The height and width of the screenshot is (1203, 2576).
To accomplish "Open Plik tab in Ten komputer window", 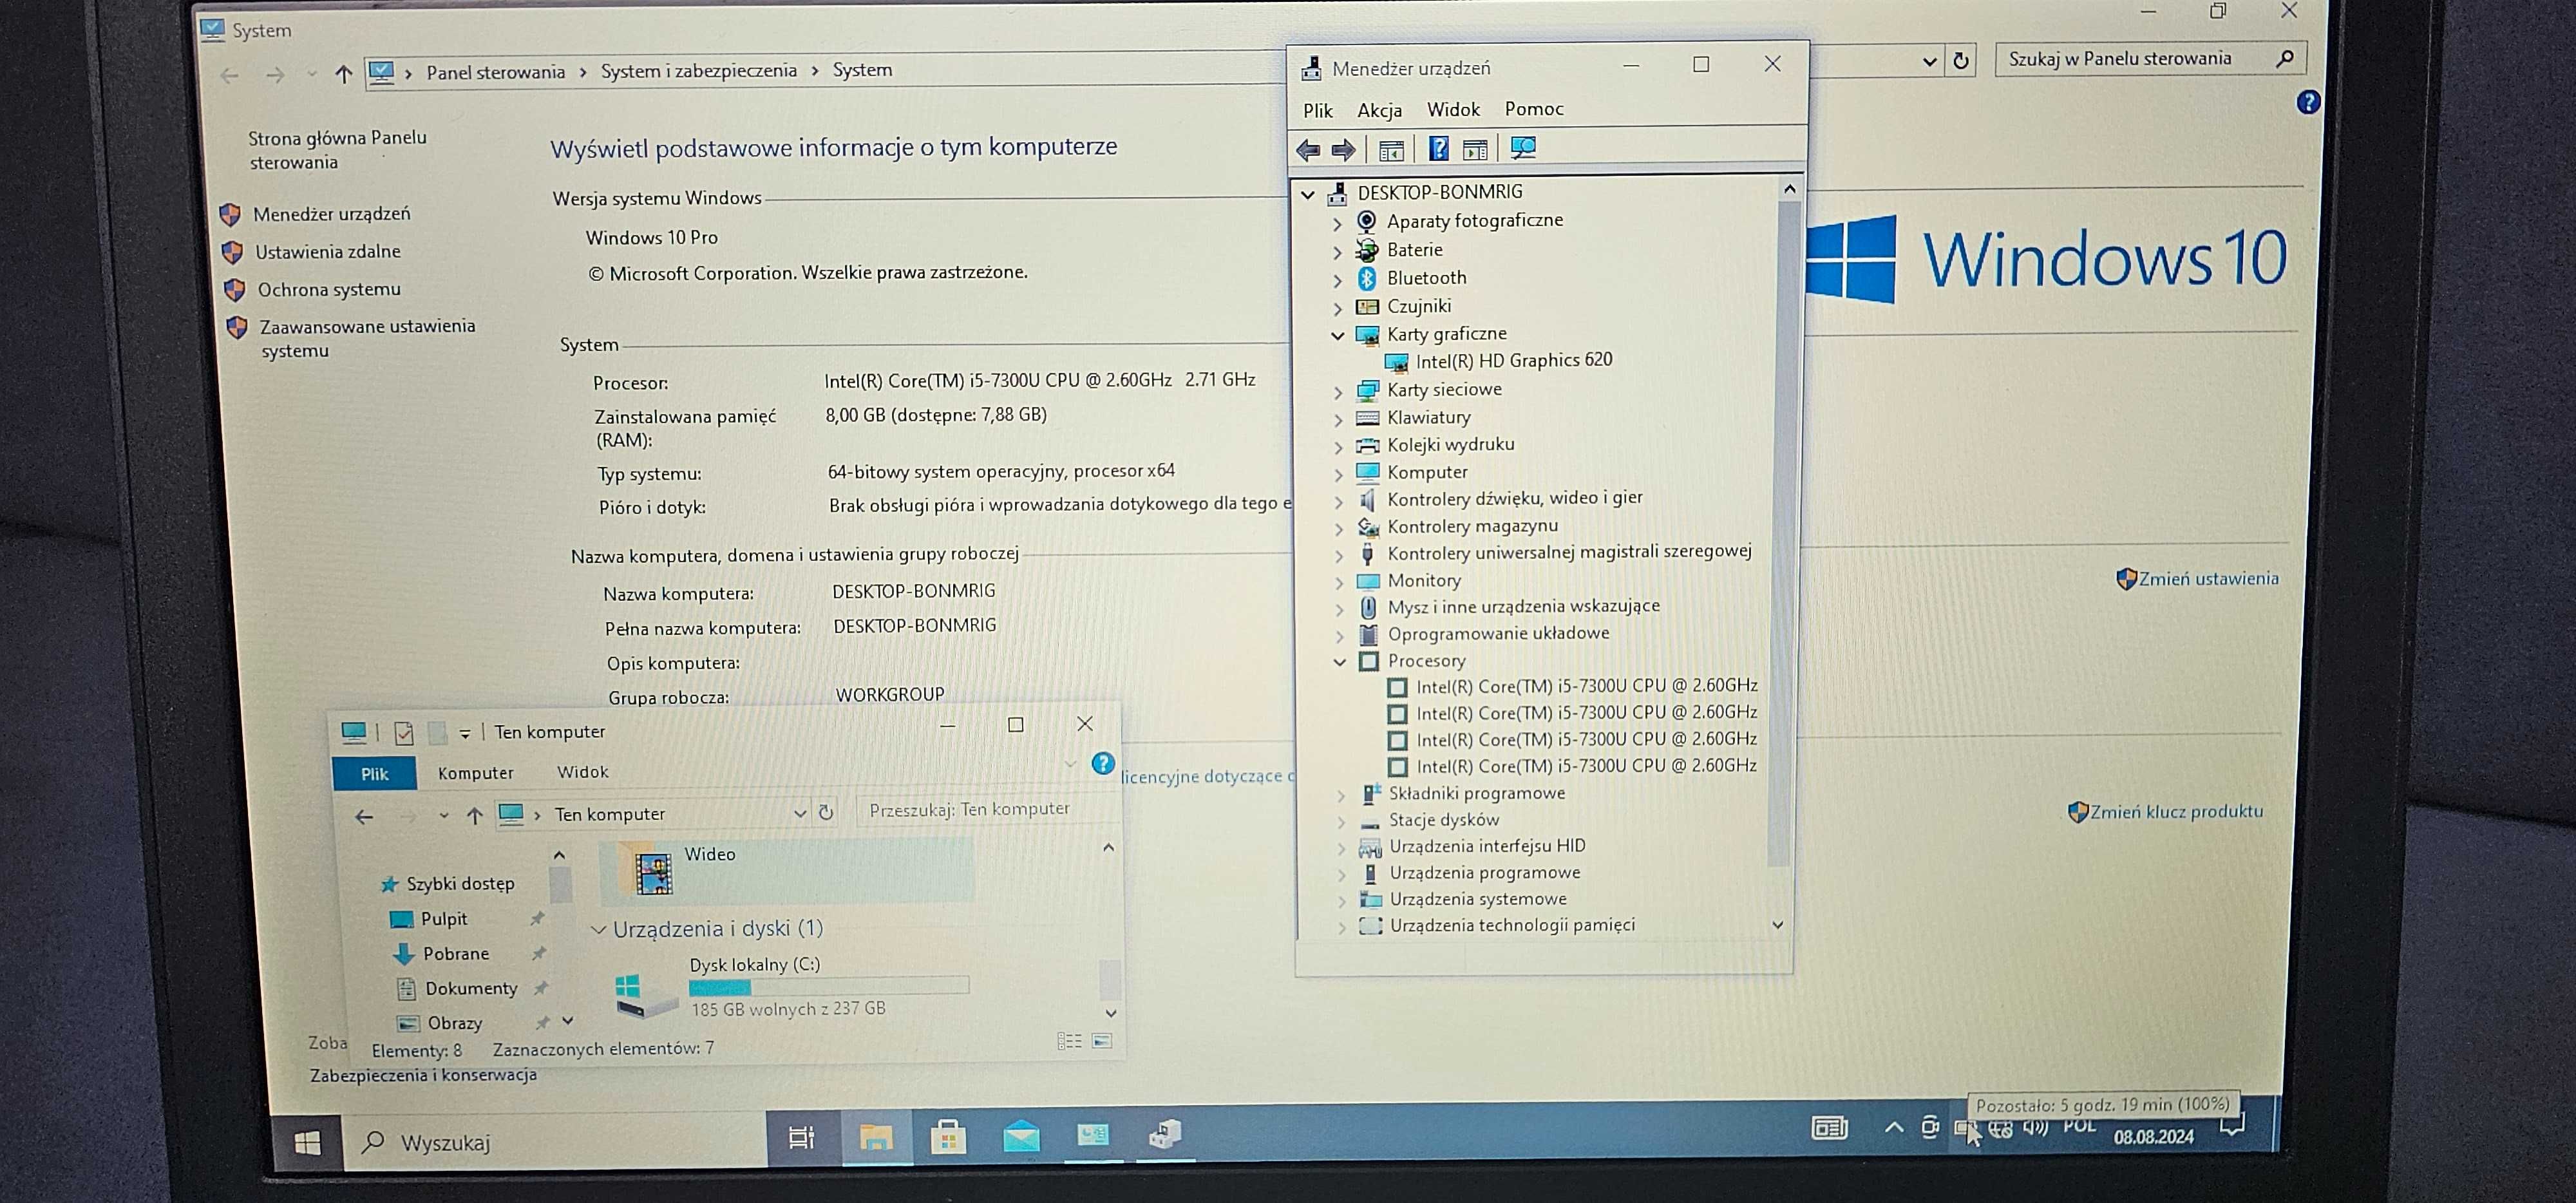I will click(374, 774).
